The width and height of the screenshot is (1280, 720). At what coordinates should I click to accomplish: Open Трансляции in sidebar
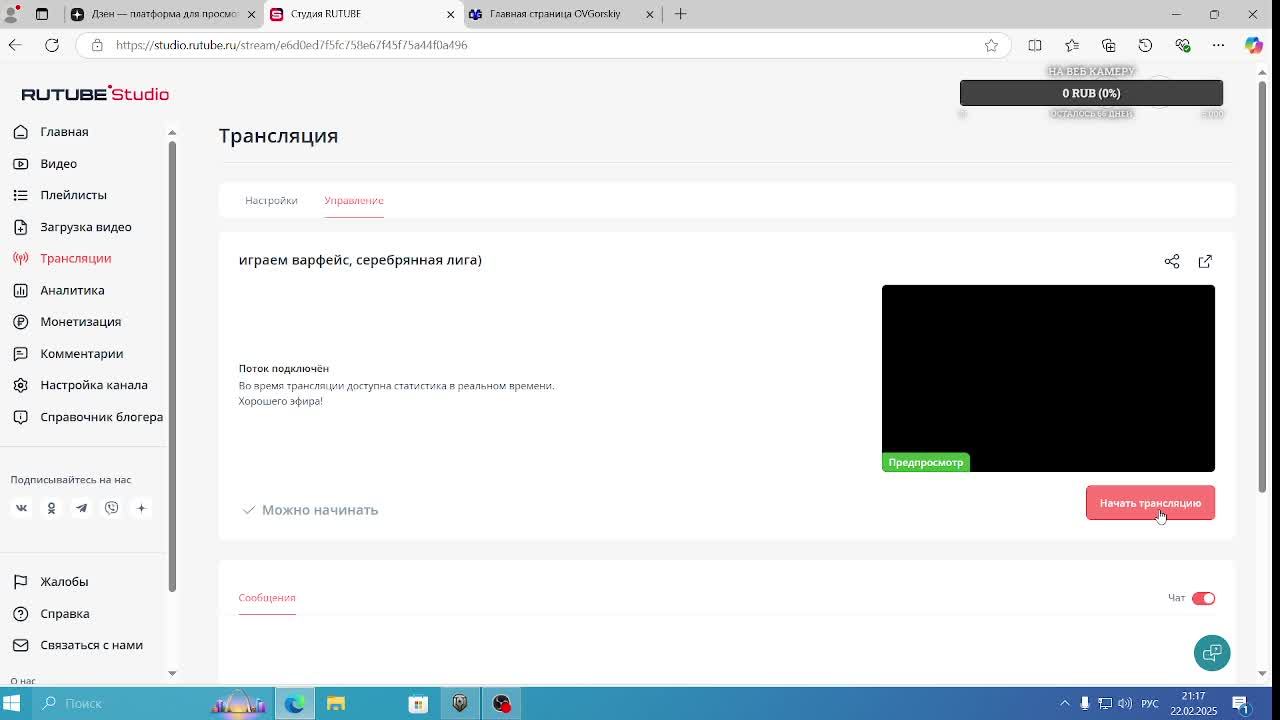click(x=75, y=258)
